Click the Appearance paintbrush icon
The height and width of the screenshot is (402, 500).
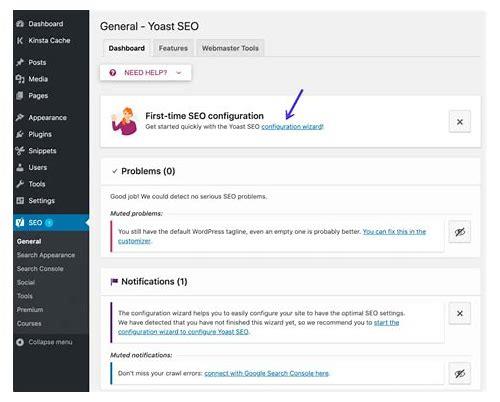pos(20,118)
